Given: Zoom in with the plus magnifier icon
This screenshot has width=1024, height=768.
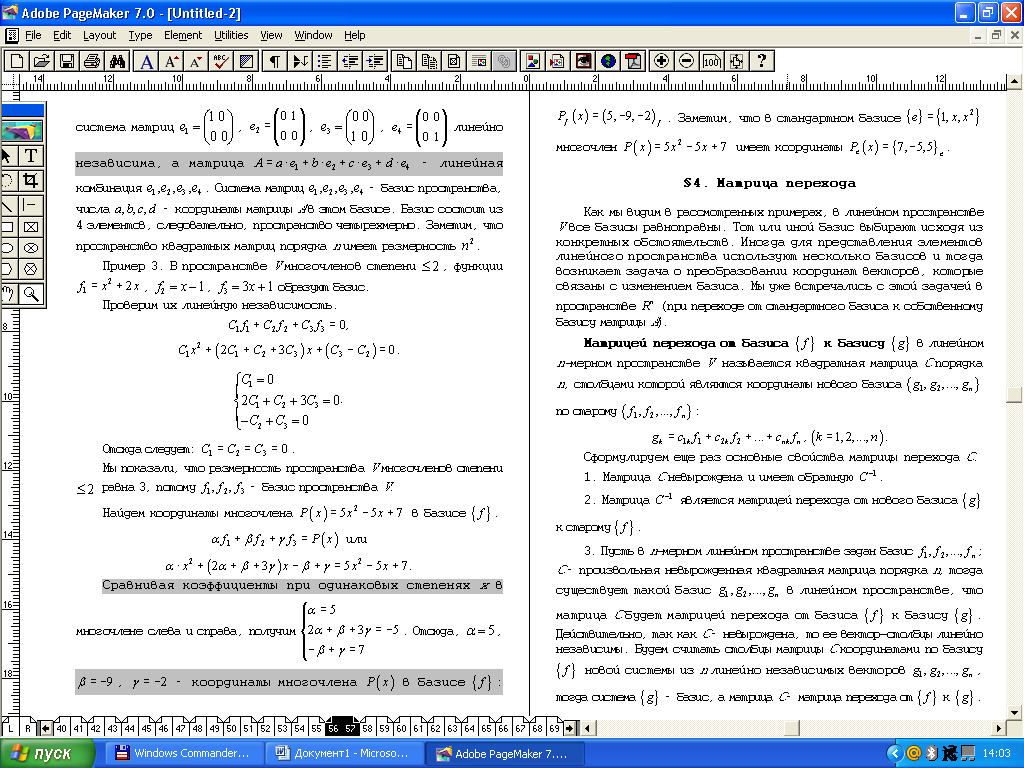Looking at the screenshot, I should pos(662,61).
